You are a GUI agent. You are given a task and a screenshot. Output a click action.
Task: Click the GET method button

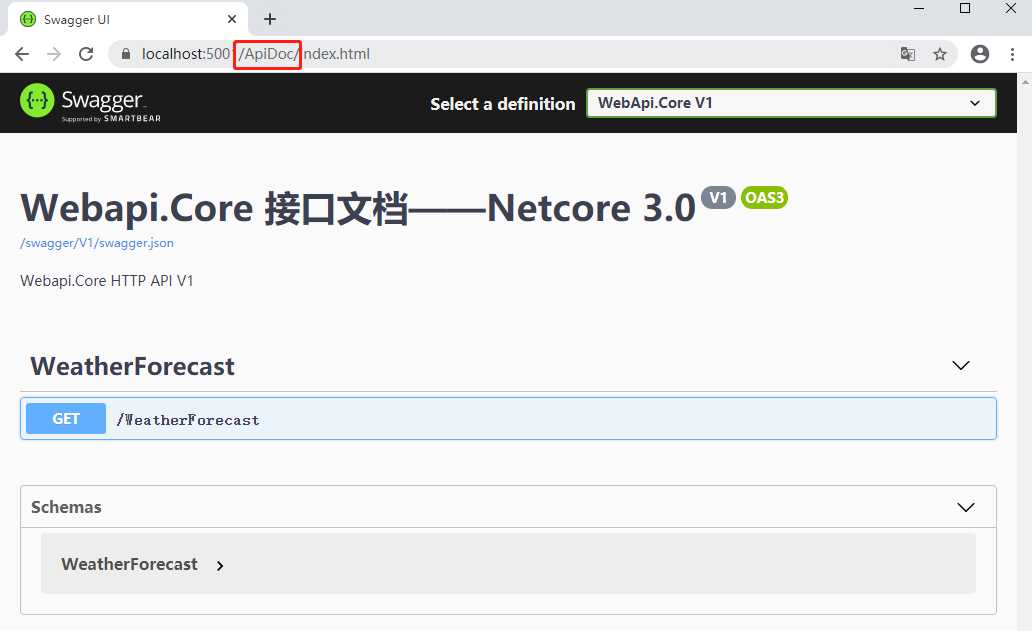click(66, 418)
